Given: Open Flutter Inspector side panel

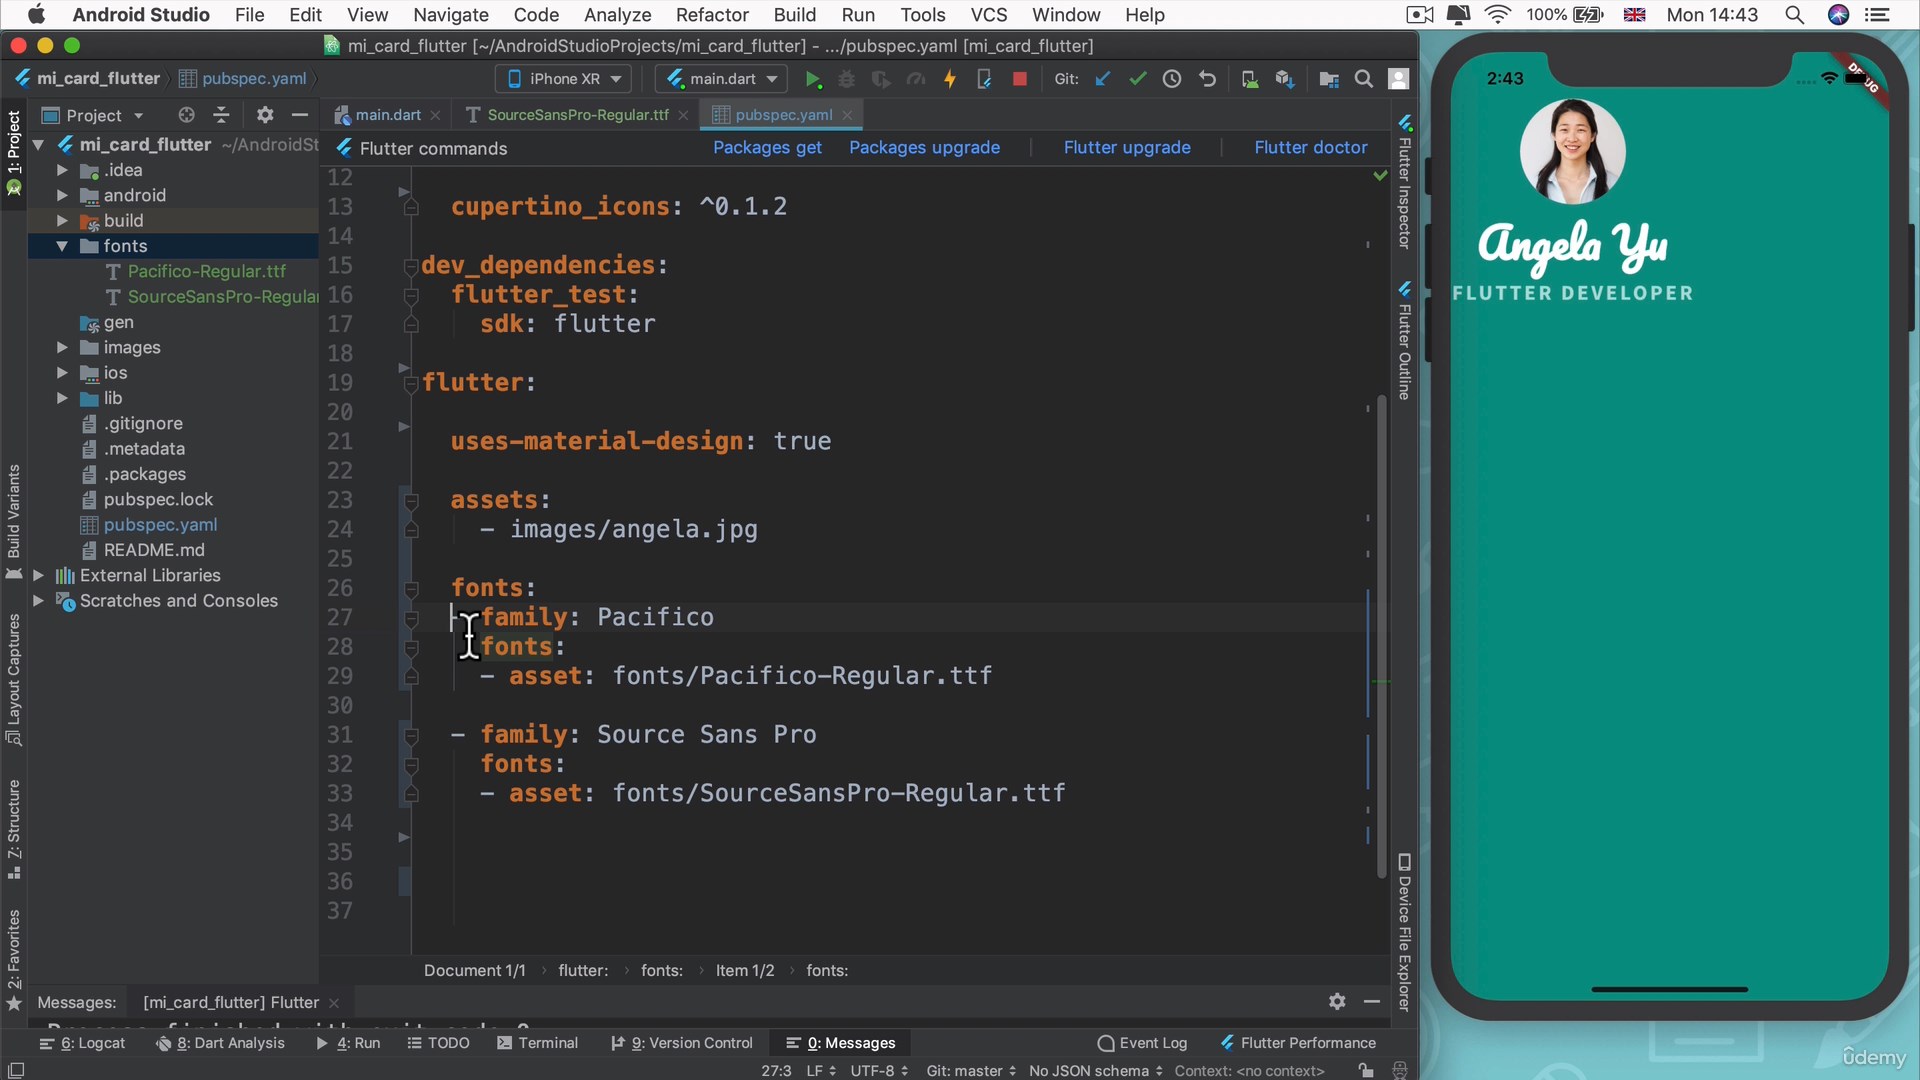Looking at the screenshot, I should (1404, 182).
